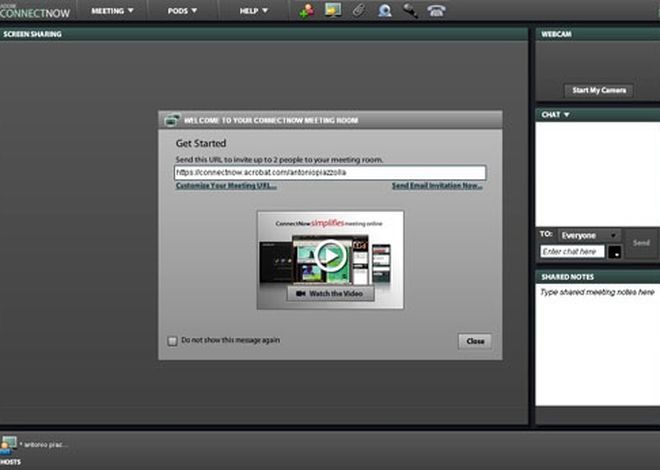
Task: Click the Hosts label
Action: pos(10,462)
